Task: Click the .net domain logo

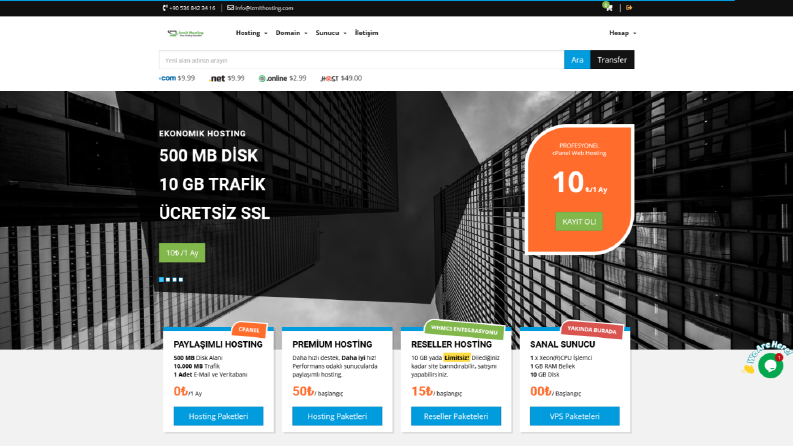Action: coord(217,78)
